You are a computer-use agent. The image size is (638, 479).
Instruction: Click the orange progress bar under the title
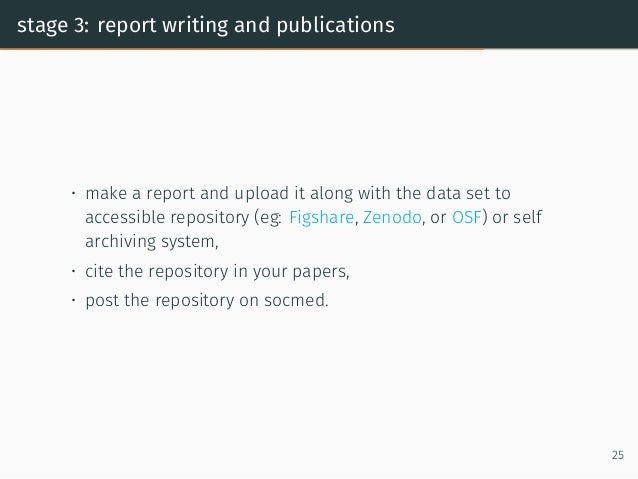pyautogui.click(x=242, y=49)
